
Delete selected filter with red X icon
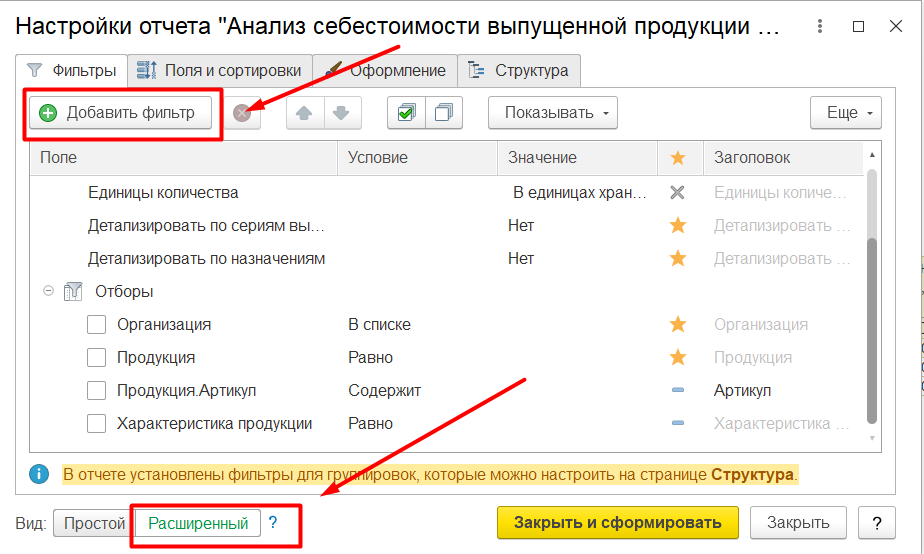coord(242,113)
